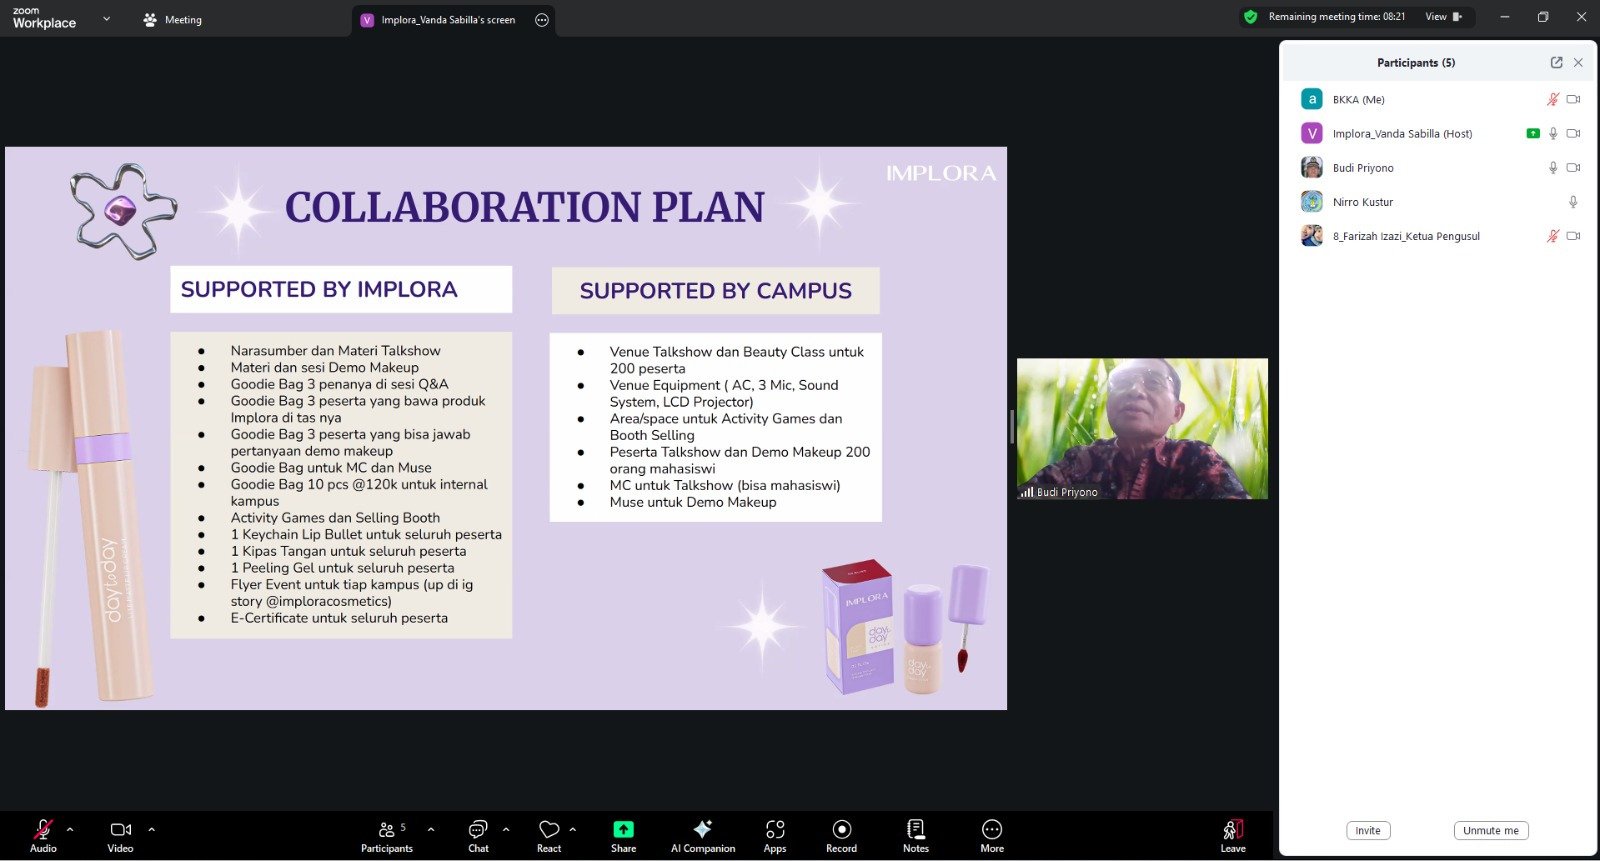
Task: Toggle Budi Priyono's microphone in participant list
Action: (1552, 168)
